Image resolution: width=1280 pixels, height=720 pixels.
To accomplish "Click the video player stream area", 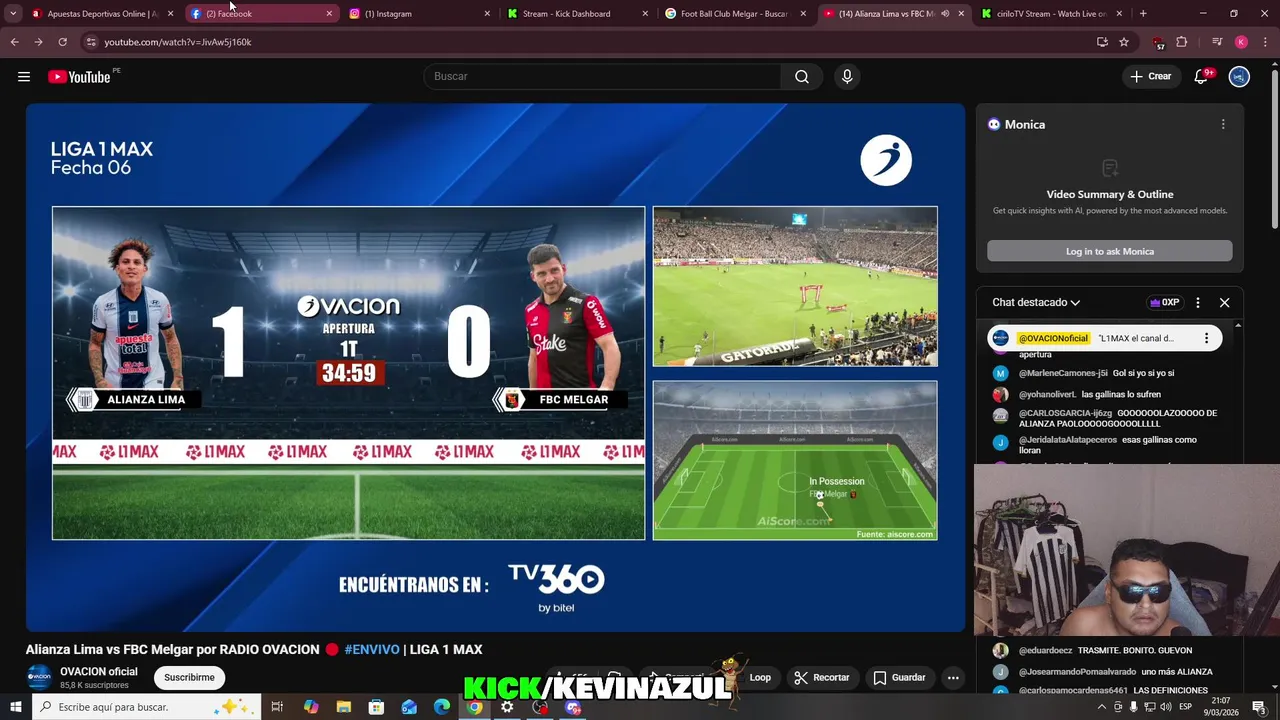I will pos(495,367).
